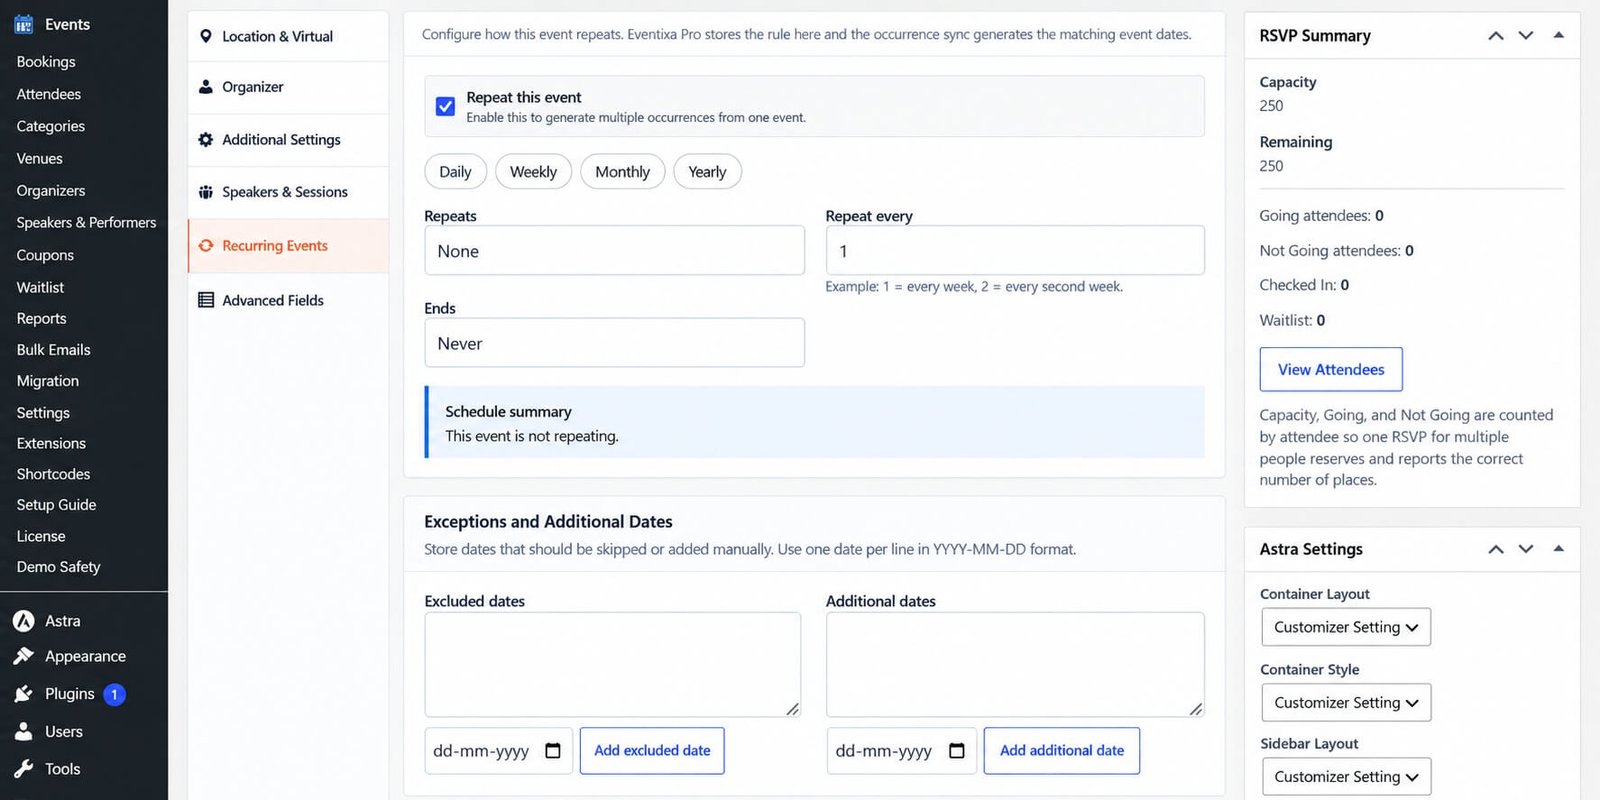Open the Ends dropdown showing Never
The image size is (1600, 800).
614,343
